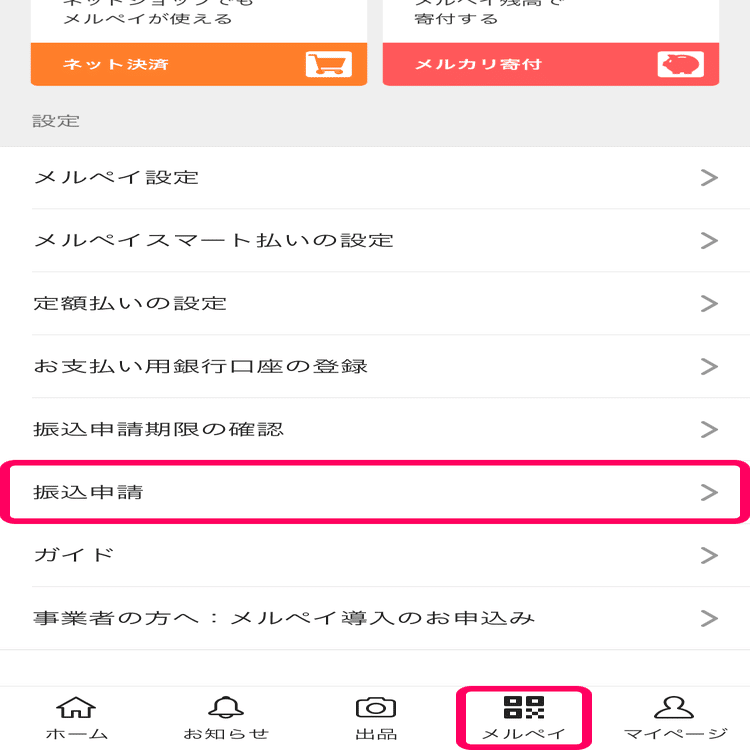Viewport: 750px width, 750px height.
Task: Go to the ホーム house icon
Action: (76, 707)
